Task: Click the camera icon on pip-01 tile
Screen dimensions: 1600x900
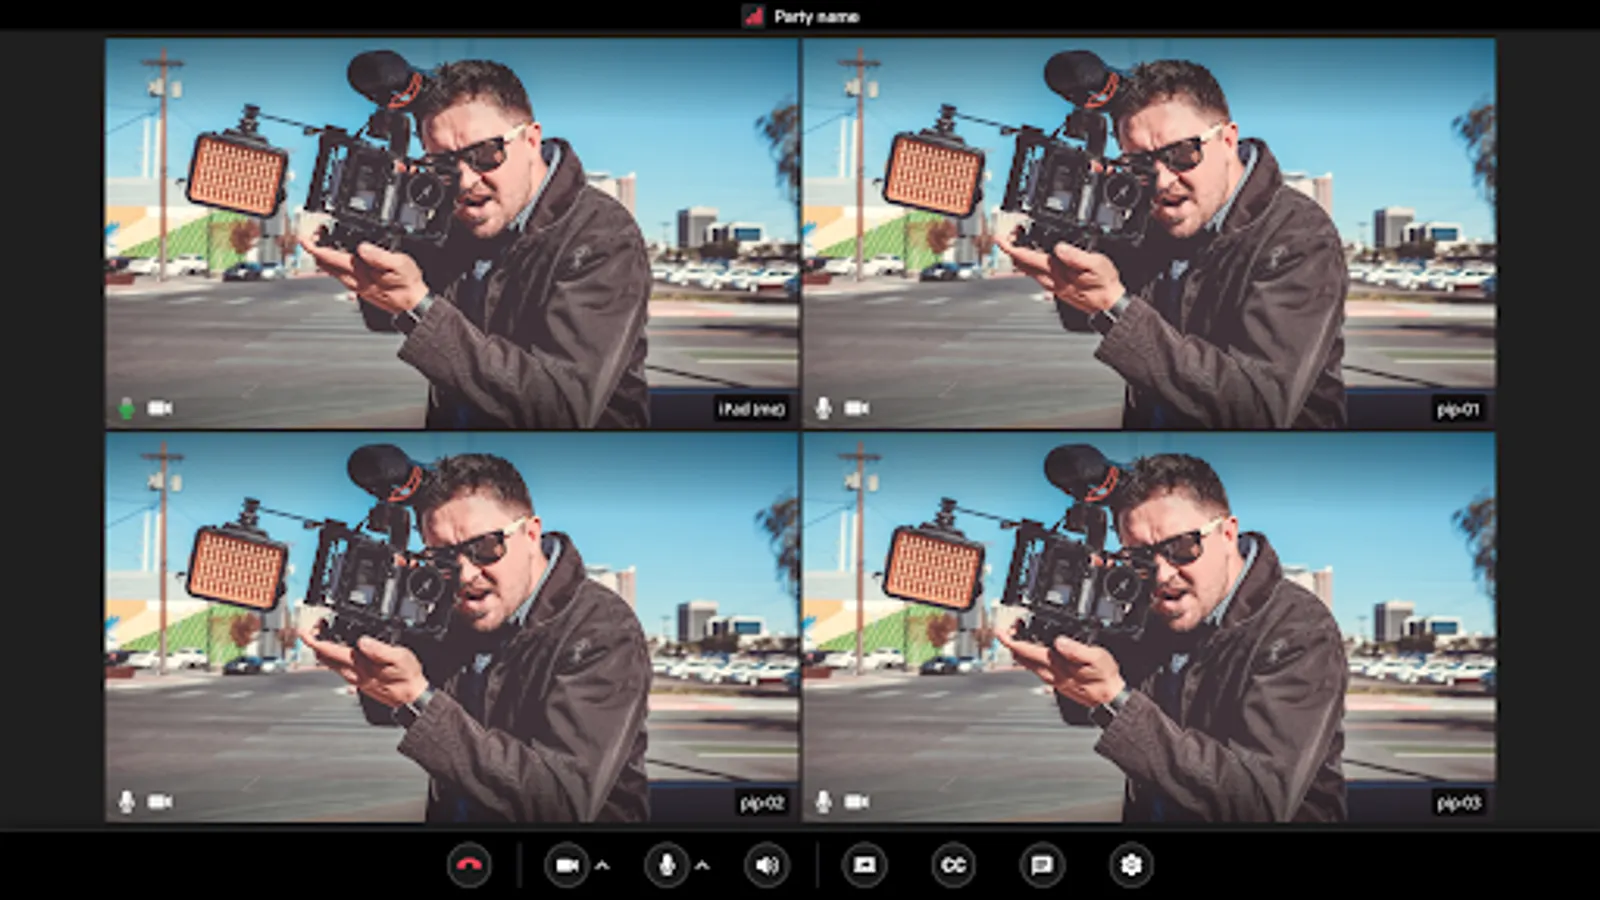Action: (857, 408)
